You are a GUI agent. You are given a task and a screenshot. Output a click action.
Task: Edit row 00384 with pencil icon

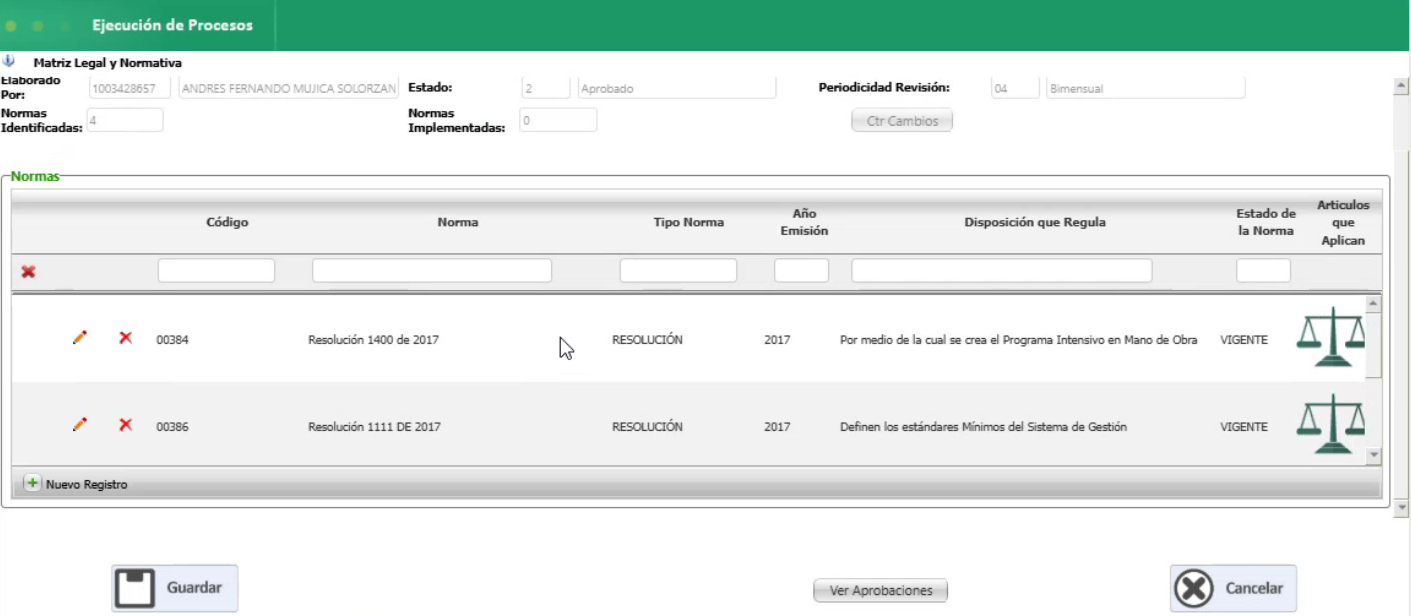(80, 339)
